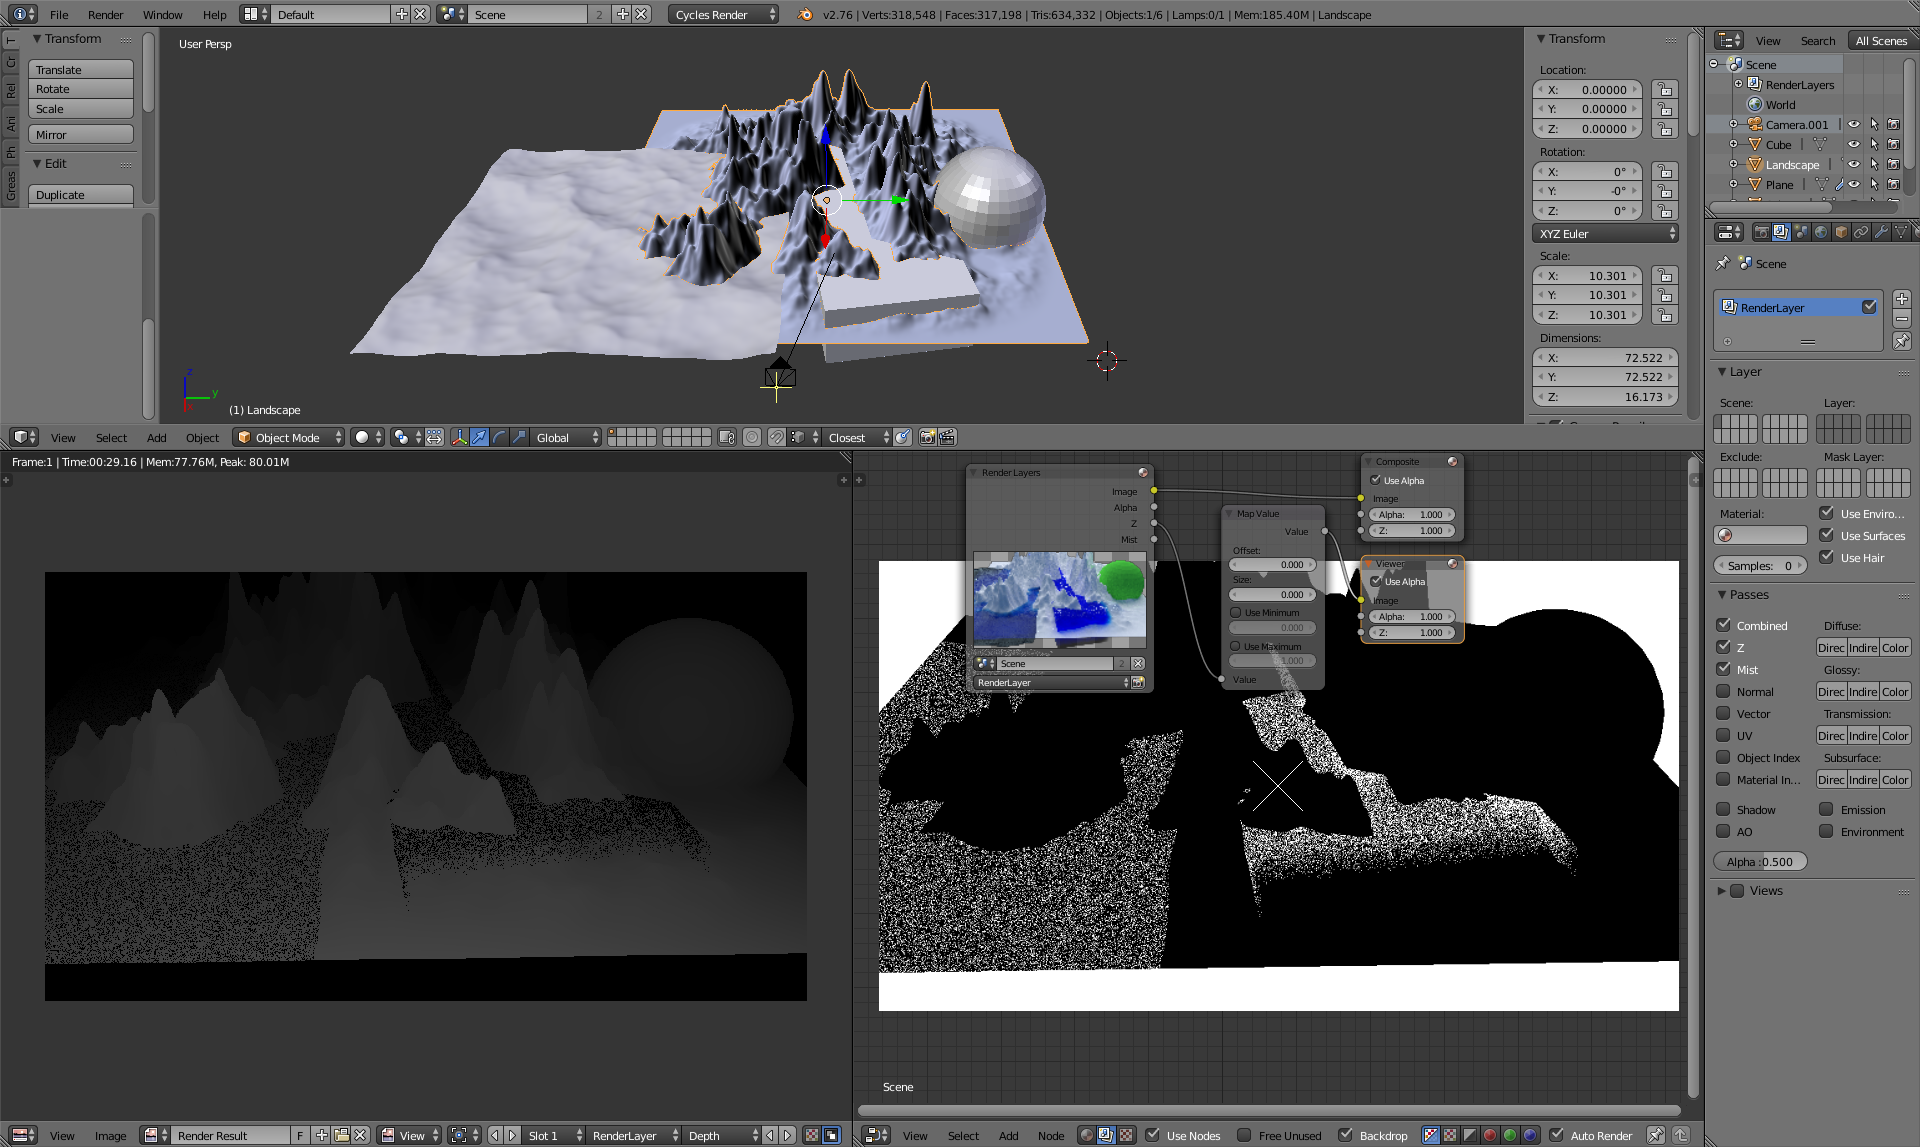The height and width of the screenshot is (1147, 1920).
Task: Open the Help menu
Action: pyautogui.click(x=214, y=14)
